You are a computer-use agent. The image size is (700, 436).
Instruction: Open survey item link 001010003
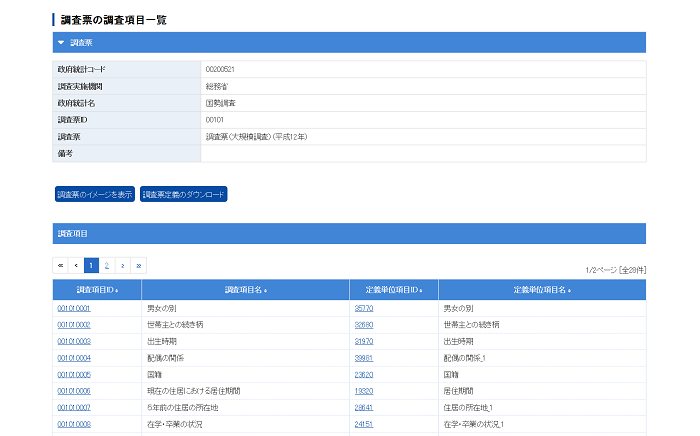(x=74, y=341)
